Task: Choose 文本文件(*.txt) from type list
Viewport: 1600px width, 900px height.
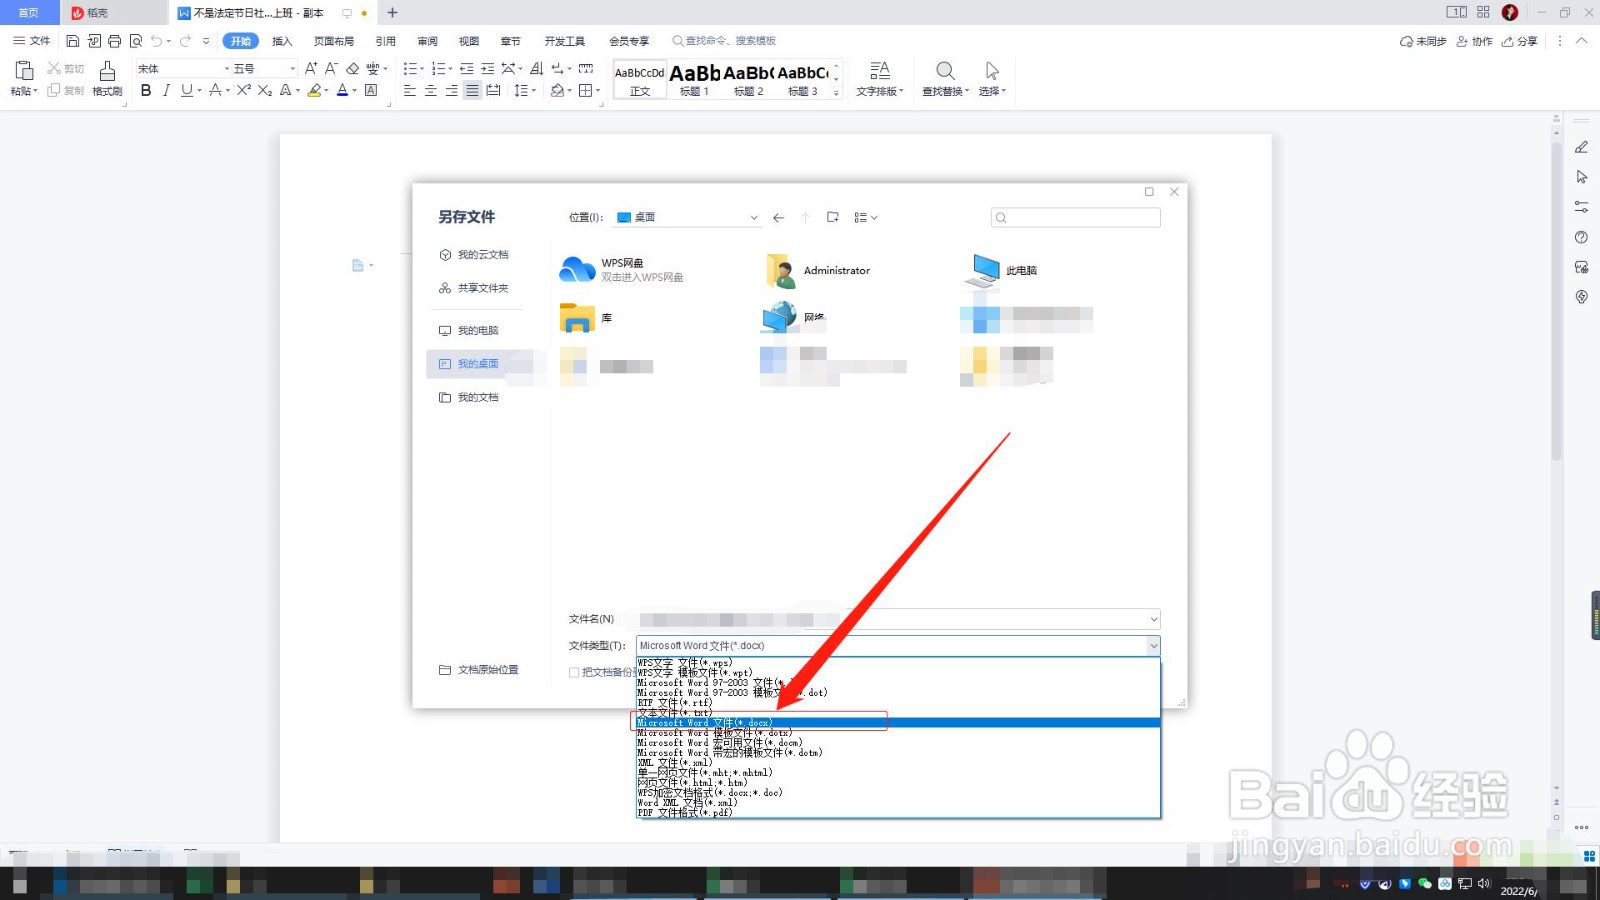Action: tap(898, 713)
